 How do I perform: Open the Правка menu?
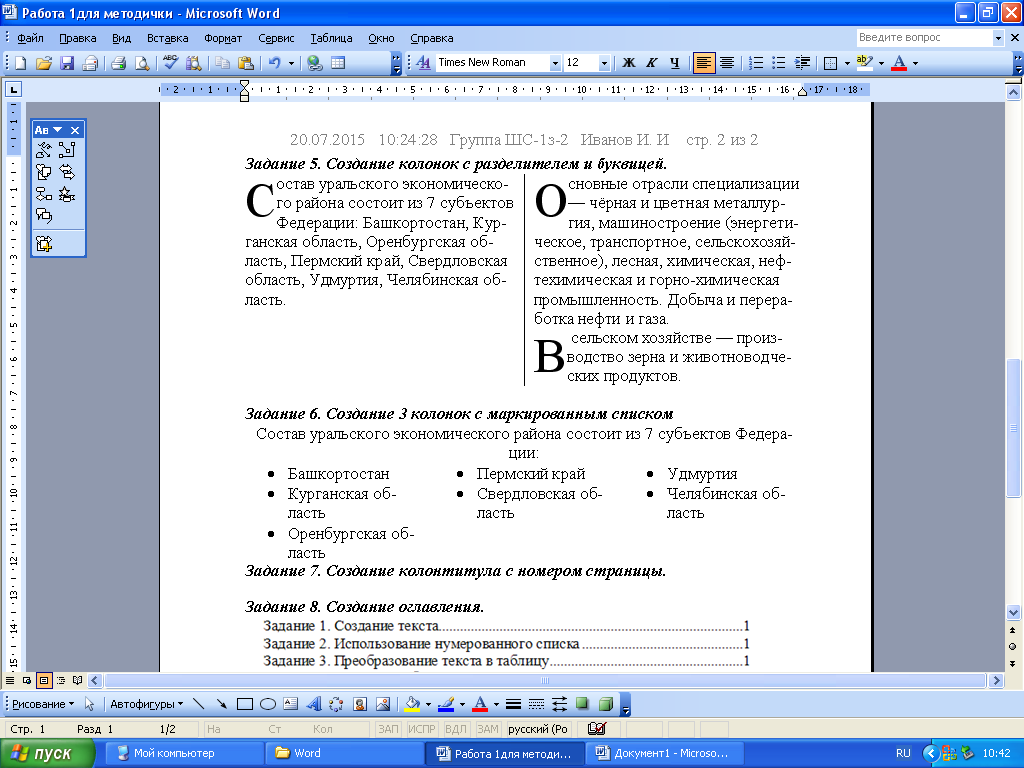point(78,38)
